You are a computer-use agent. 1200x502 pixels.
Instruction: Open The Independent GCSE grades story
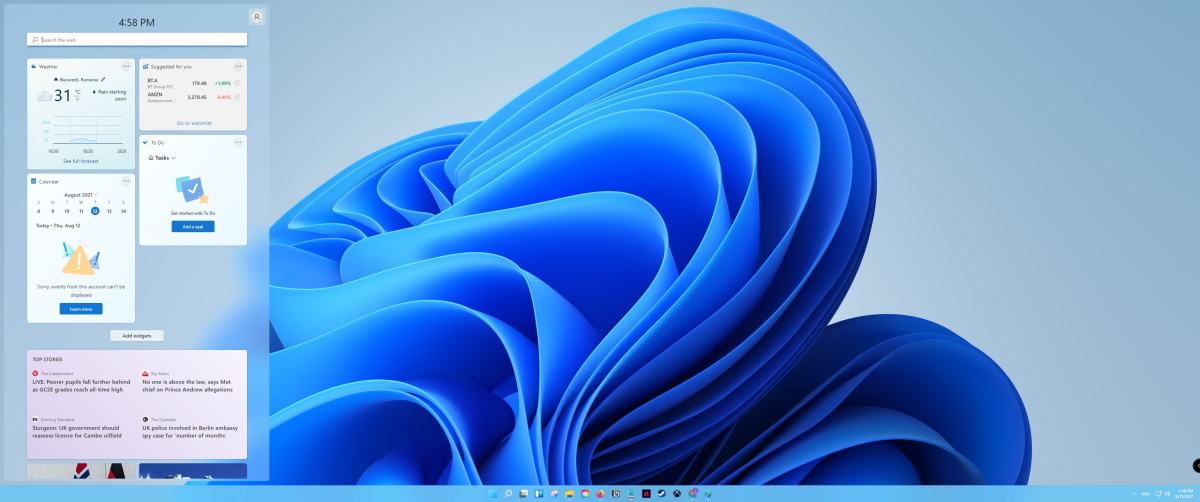pos(81,385)
